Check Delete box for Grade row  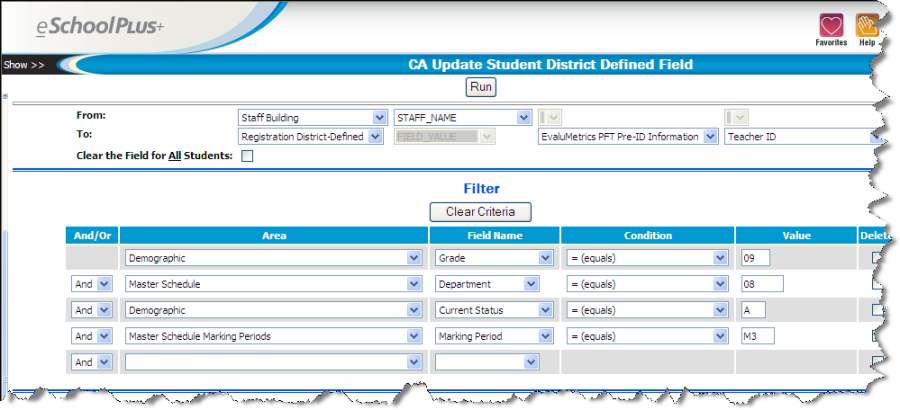pyautogui.click(x=878, y=258)
